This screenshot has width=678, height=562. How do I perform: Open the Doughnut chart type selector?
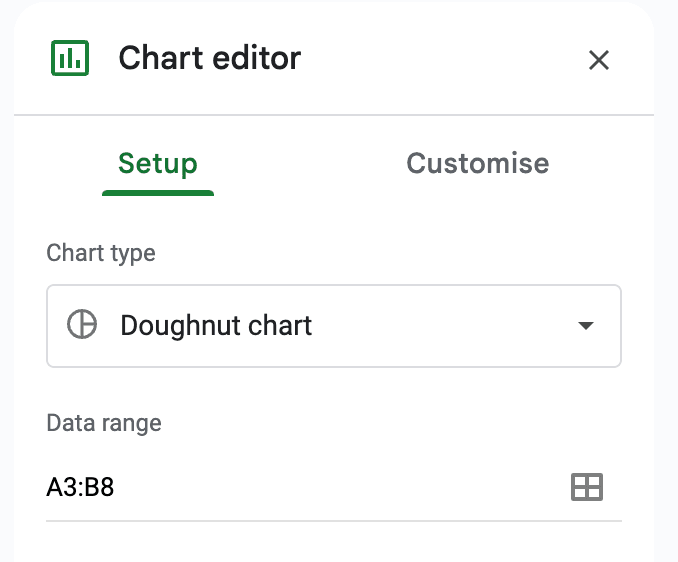pyautogui.click(x=334, y=326)
